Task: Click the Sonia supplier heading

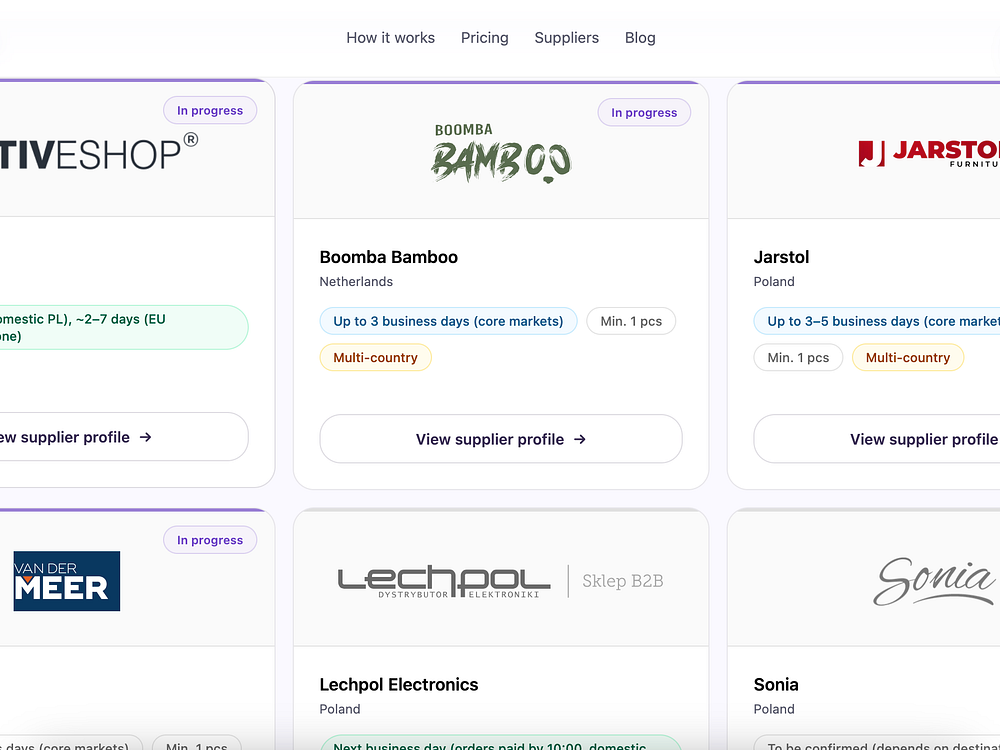Action: [x=776, y=684]
